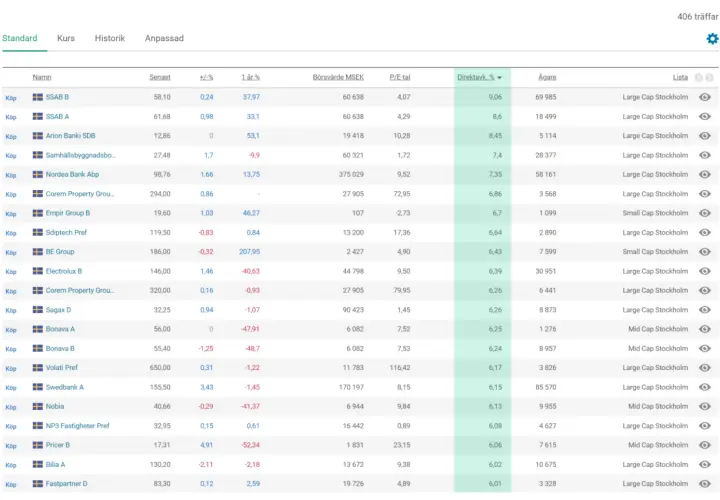The width and height of the screenshot is (720, 500).
Task: Toggle watch eye for SSAB B
Action: (x=705, y=97)
